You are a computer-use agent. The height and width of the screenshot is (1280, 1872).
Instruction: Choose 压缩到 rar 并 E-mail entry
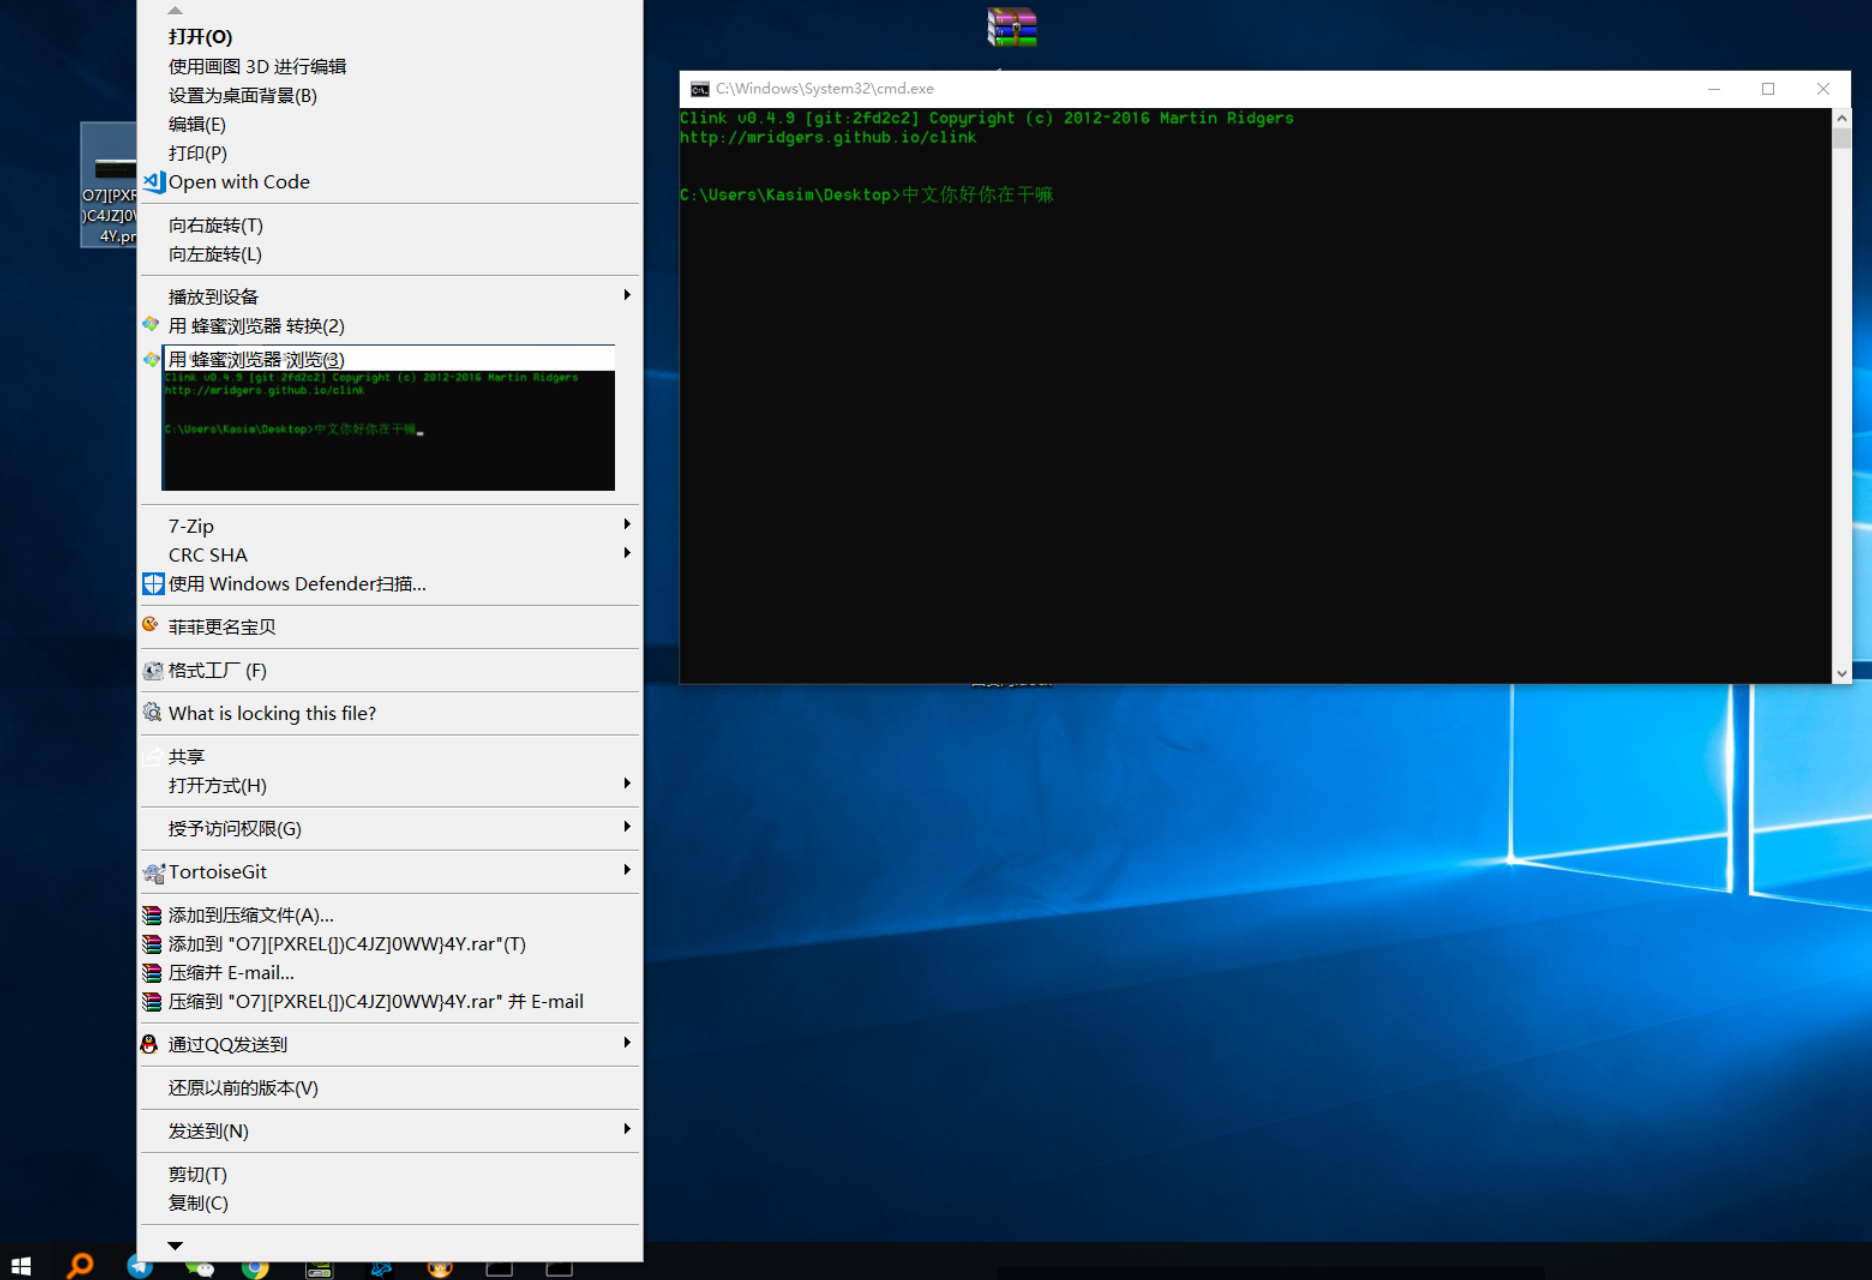pyautogui.click(x=390, y=1002)
